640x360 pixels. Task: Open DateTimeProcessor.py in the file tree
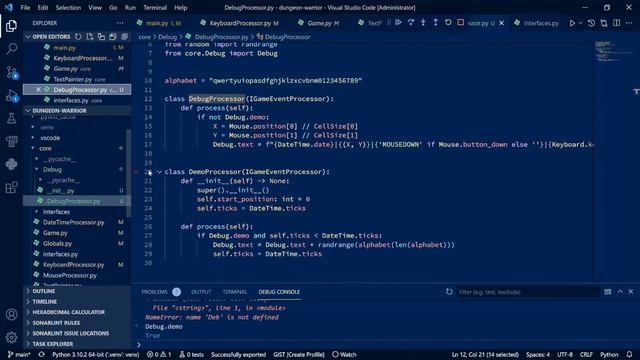point(73,222)
